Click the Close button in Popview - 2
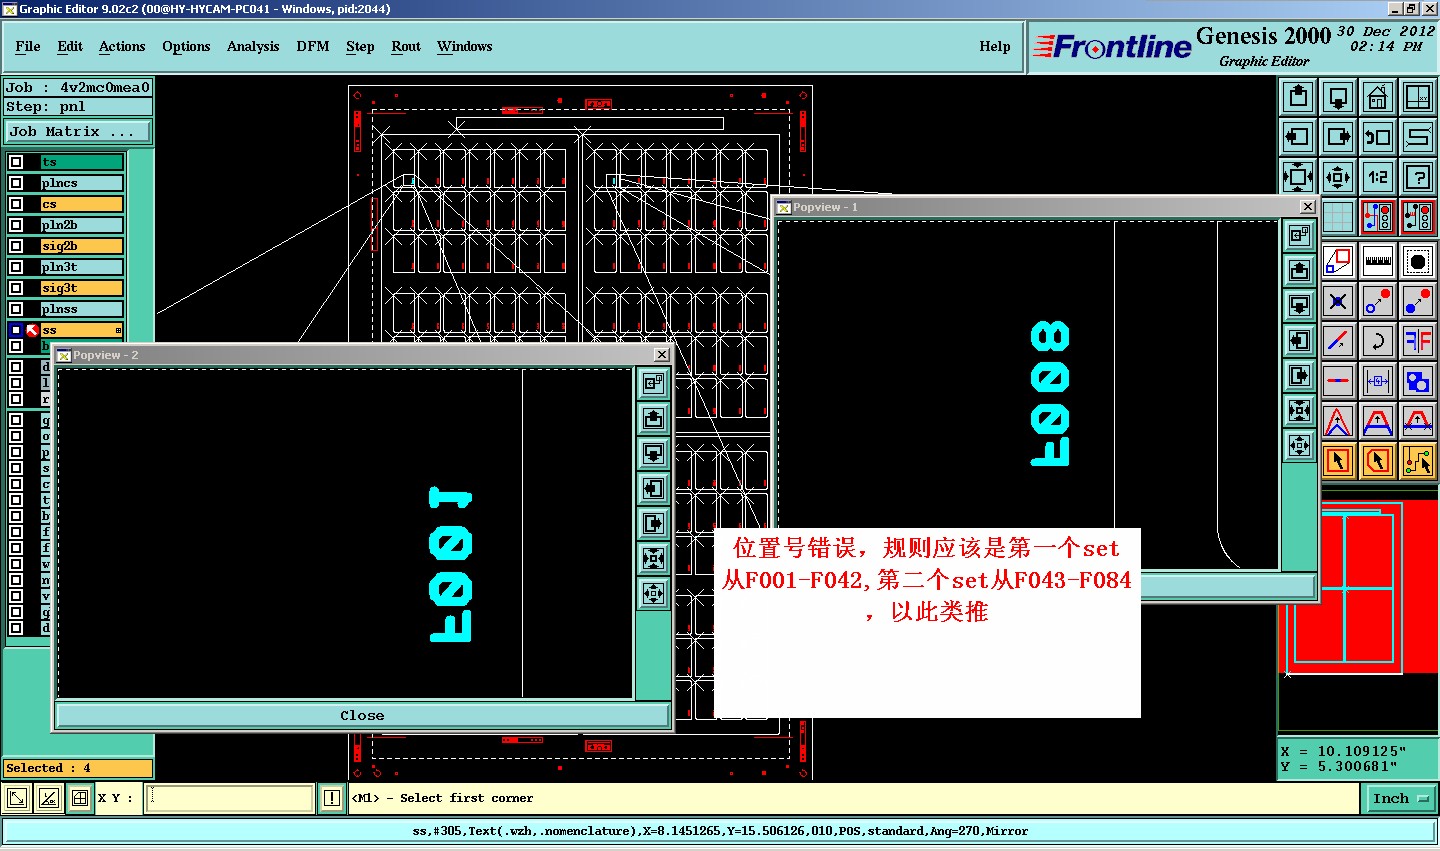Screen dimensions: 1440x851 (362, 715)
